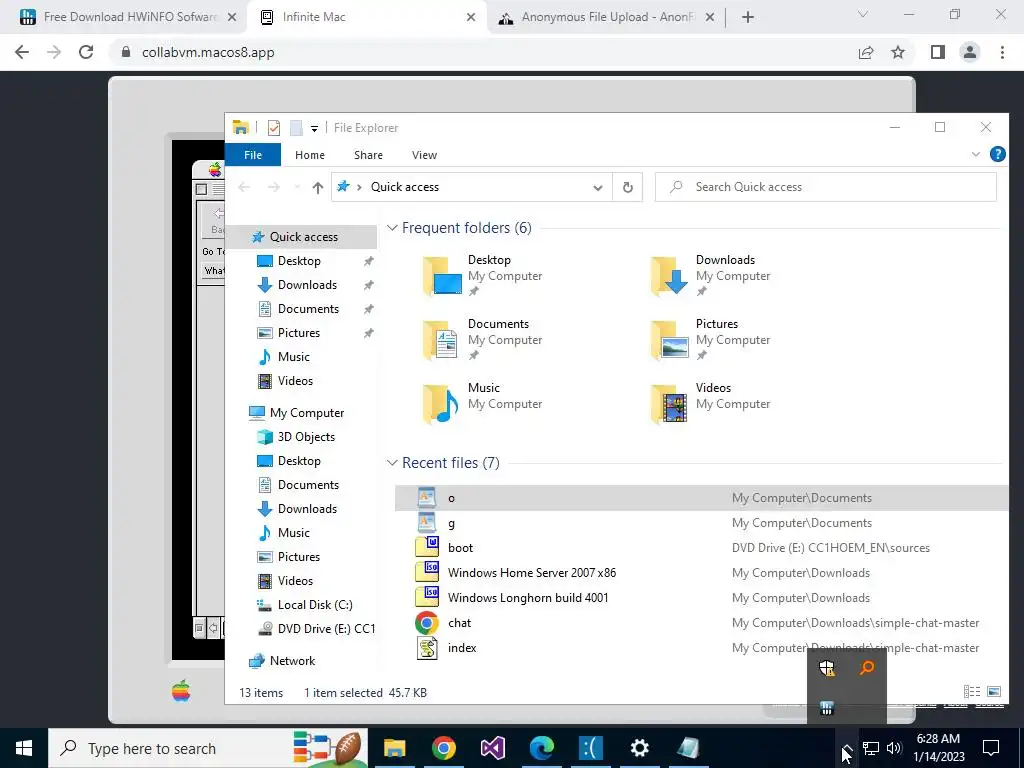1024x768 pixels.
Task: Open the Home ribbon tab
Action: [x=310, y=155]
